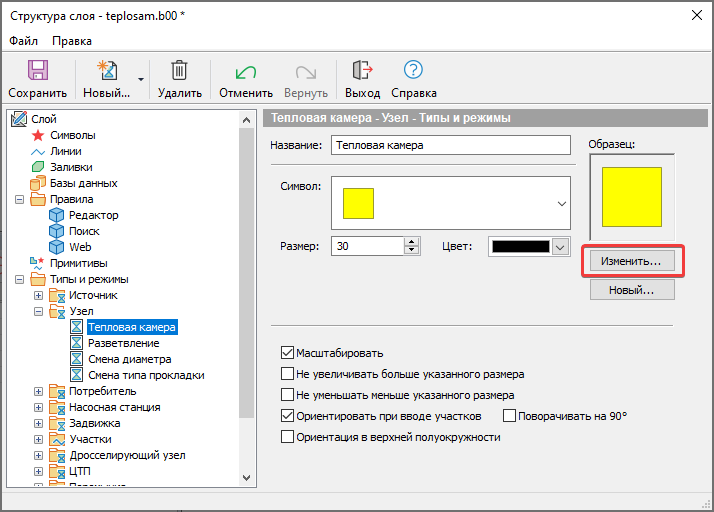Uncheck the Масштабировать checkbox
This screenshot has width=714, height=512.
point(289,353)
